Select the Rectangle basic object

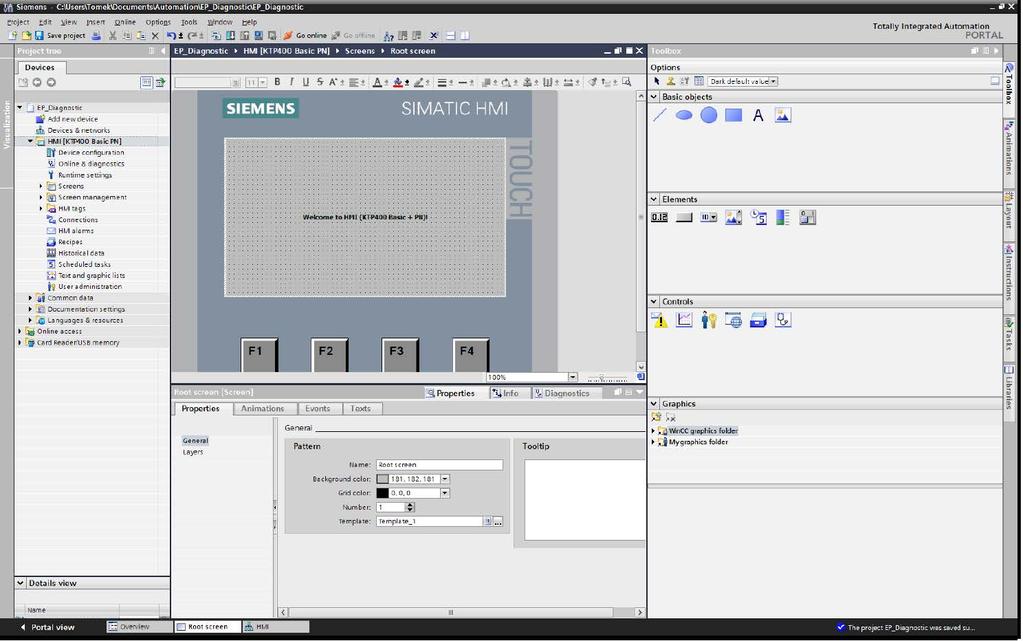pos(733,116)
